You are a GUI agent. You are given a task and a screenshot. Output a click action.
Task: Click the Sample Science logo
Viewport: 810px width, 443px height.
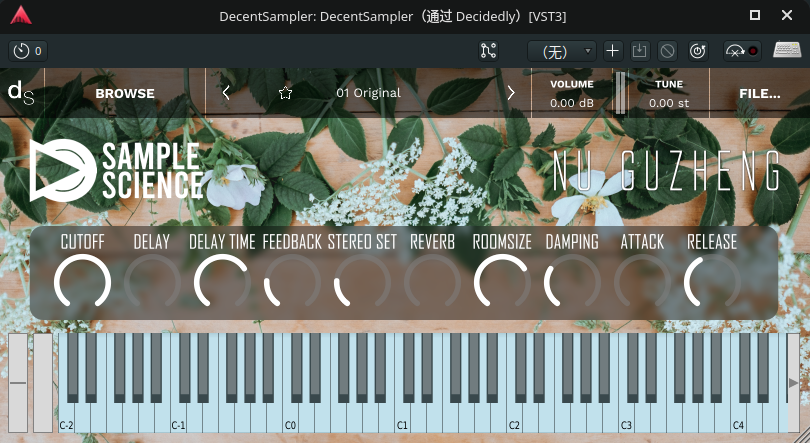(116, 170)
